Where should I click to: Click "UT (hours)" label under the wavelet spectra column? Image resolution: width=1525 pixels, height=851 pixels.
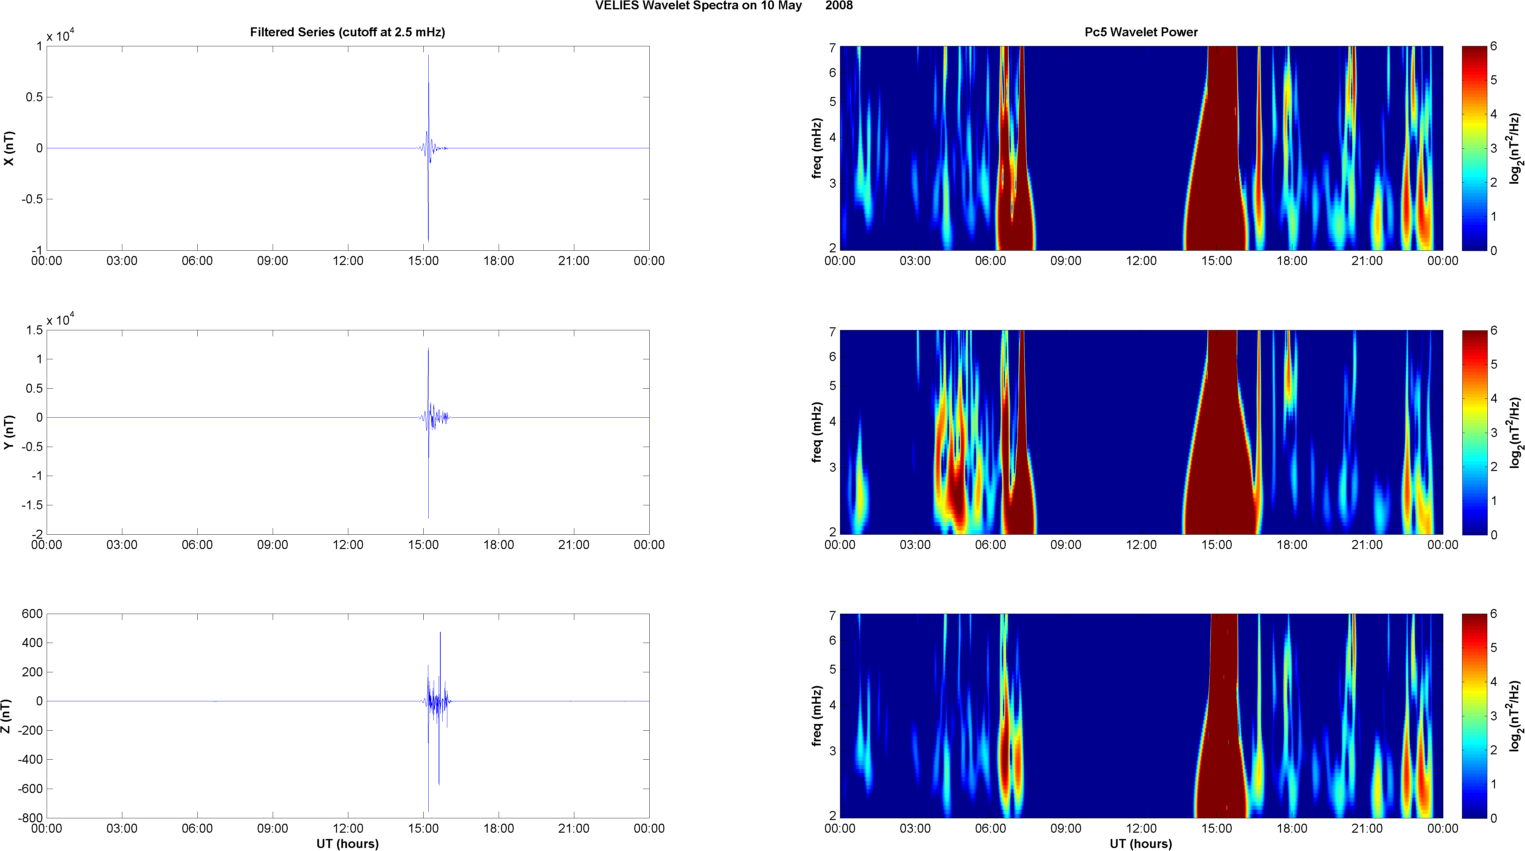tap(1141, 843)
